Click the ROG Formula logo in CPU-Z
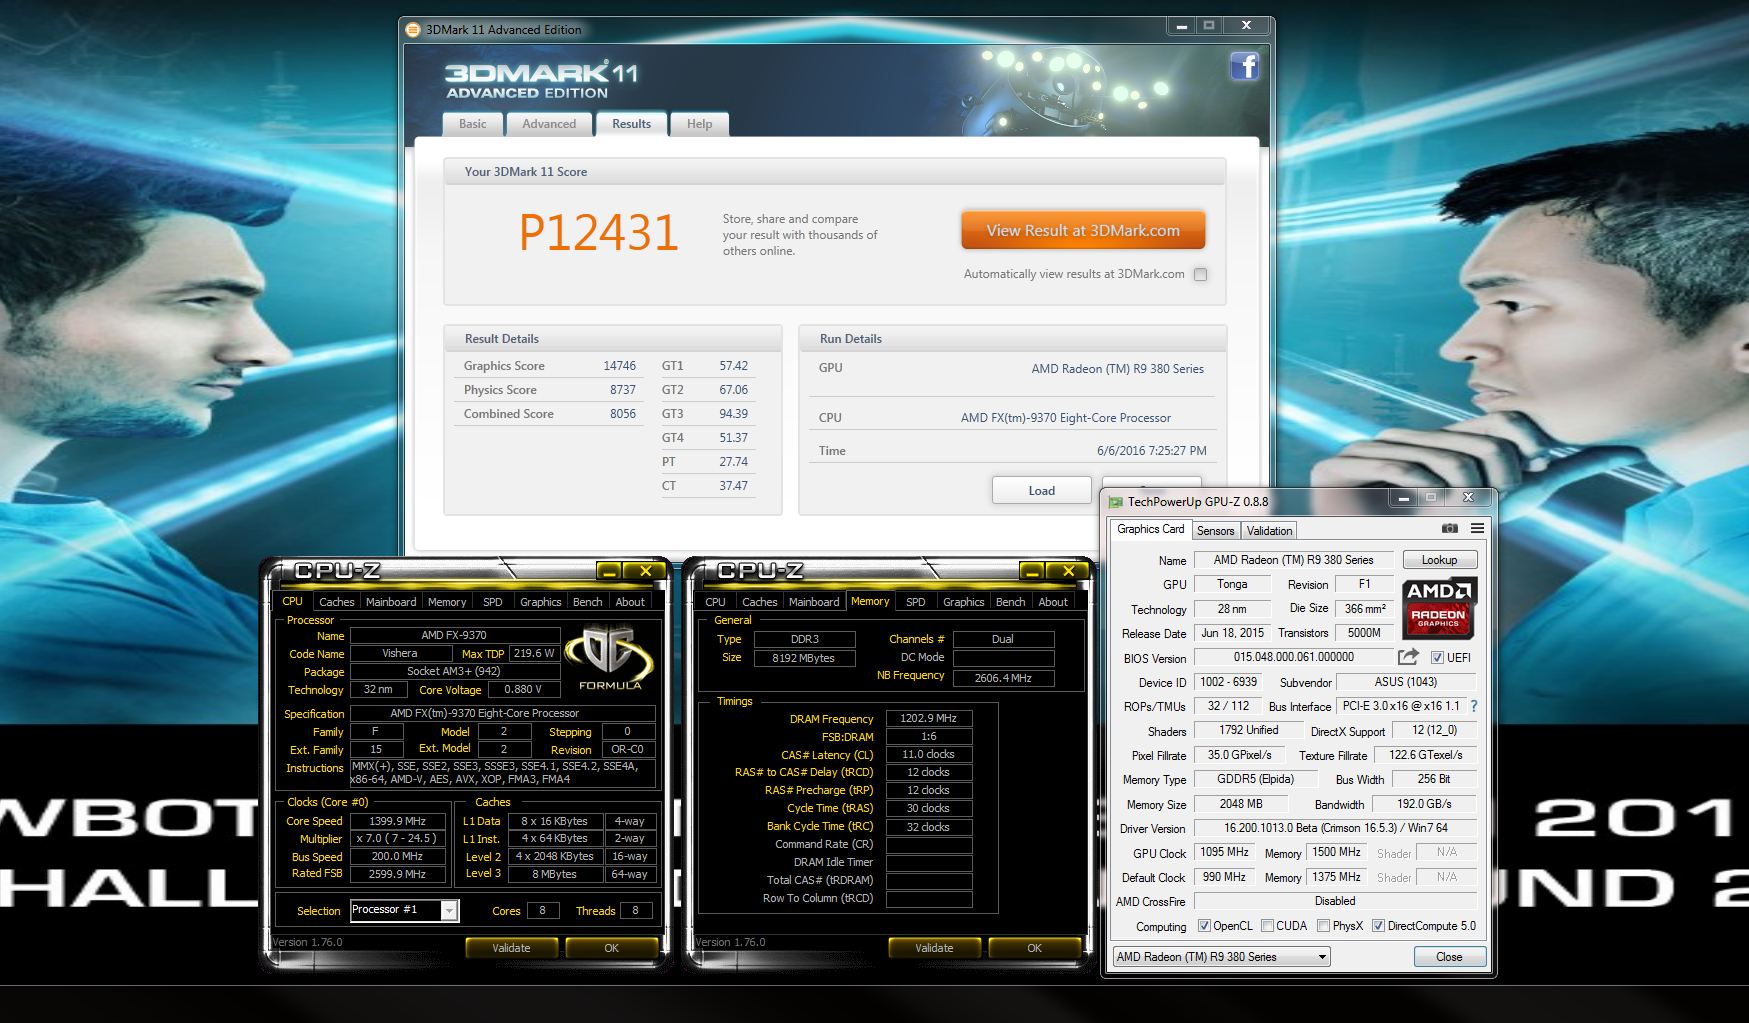The width and height of the screenshot is (1749, 1023). 609,657
